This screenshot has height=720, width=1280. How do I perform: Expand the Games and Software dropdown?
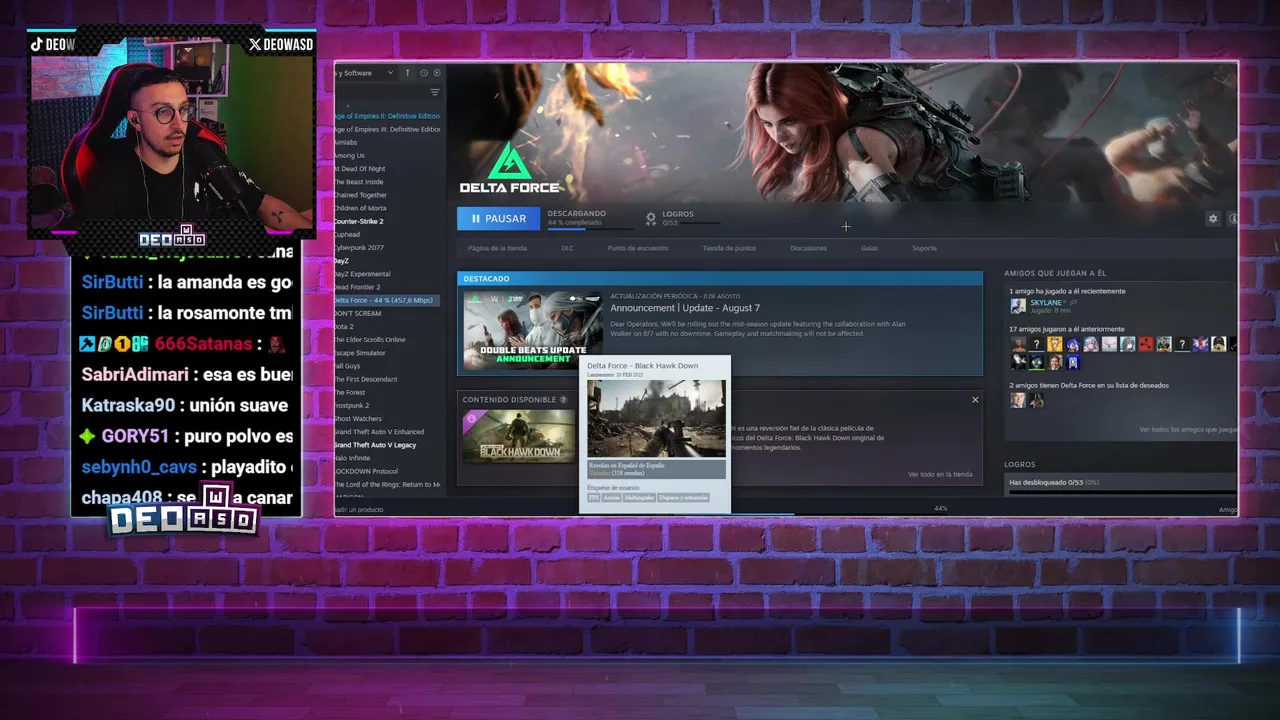(x=365, y=73)
